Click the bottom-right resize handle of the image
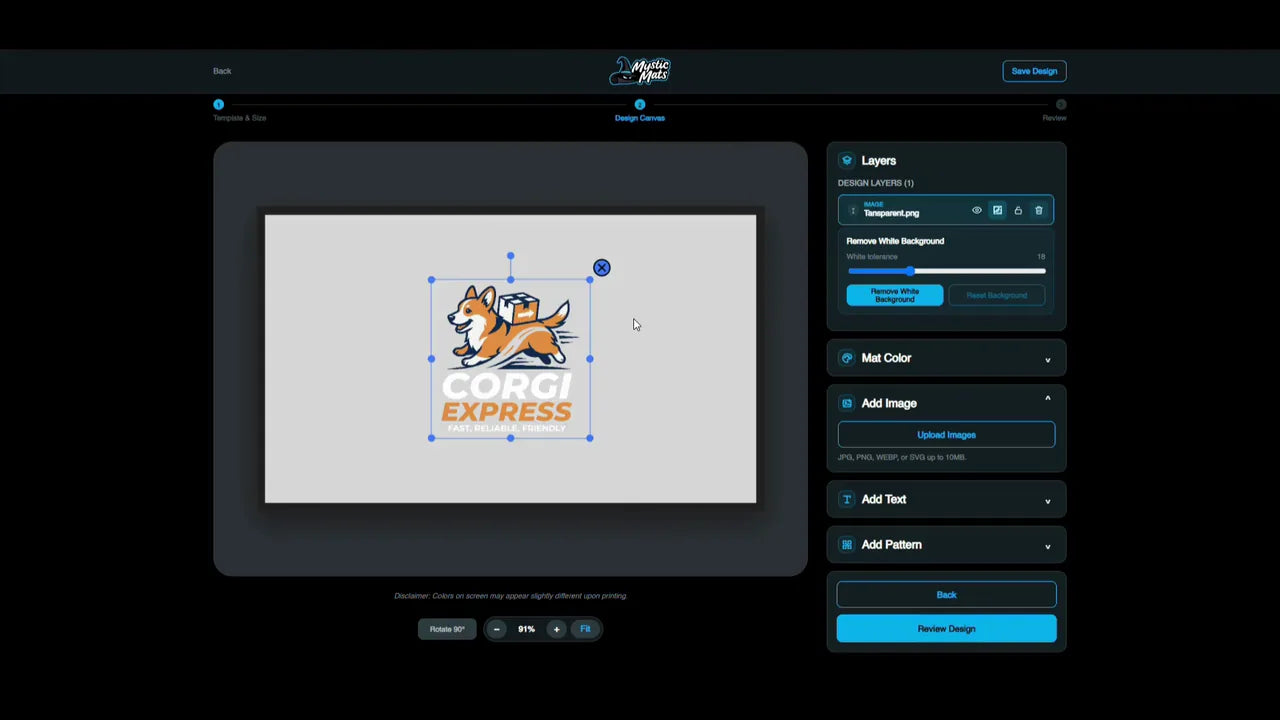This screenshot has width=1280, height=720. pyautogui.click(x=590, y=438)
